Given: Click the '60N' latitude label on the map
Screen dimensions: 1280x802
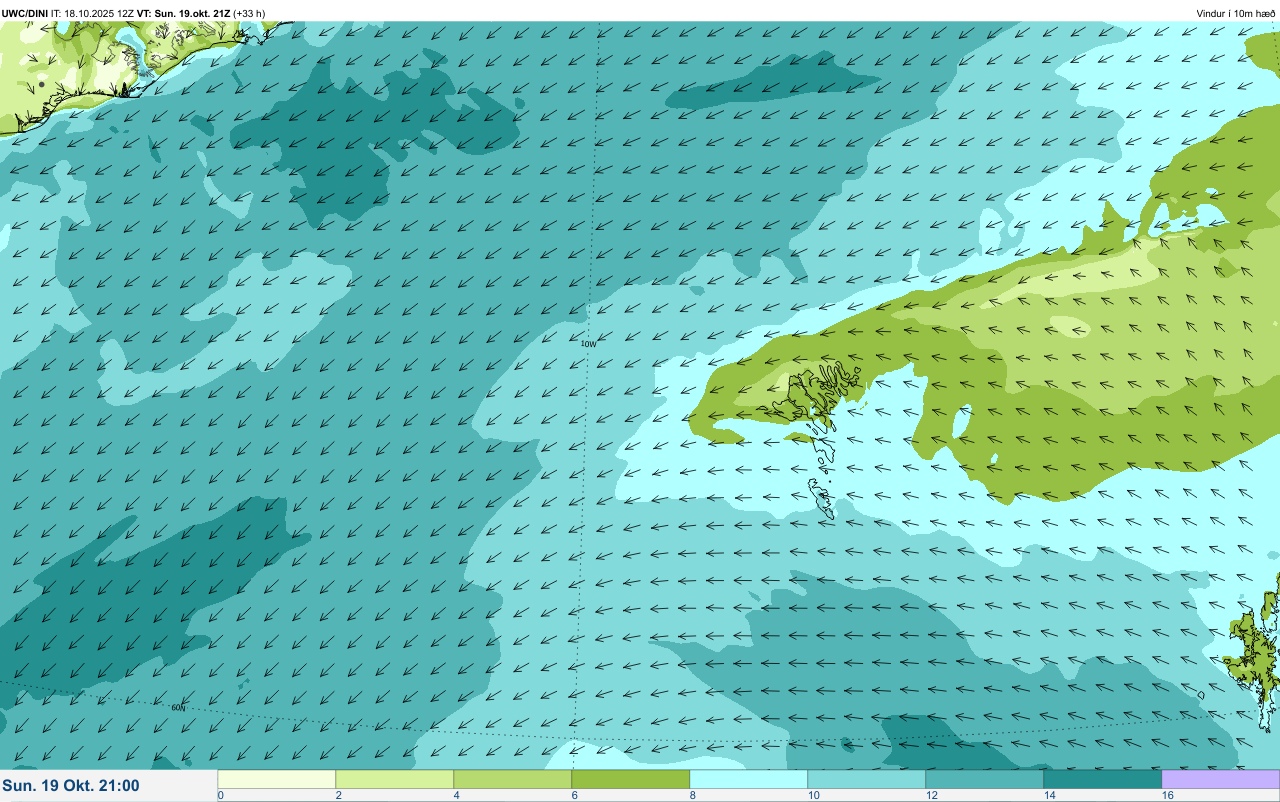Looking at the screenshot, I should click(x=179, y=708).
